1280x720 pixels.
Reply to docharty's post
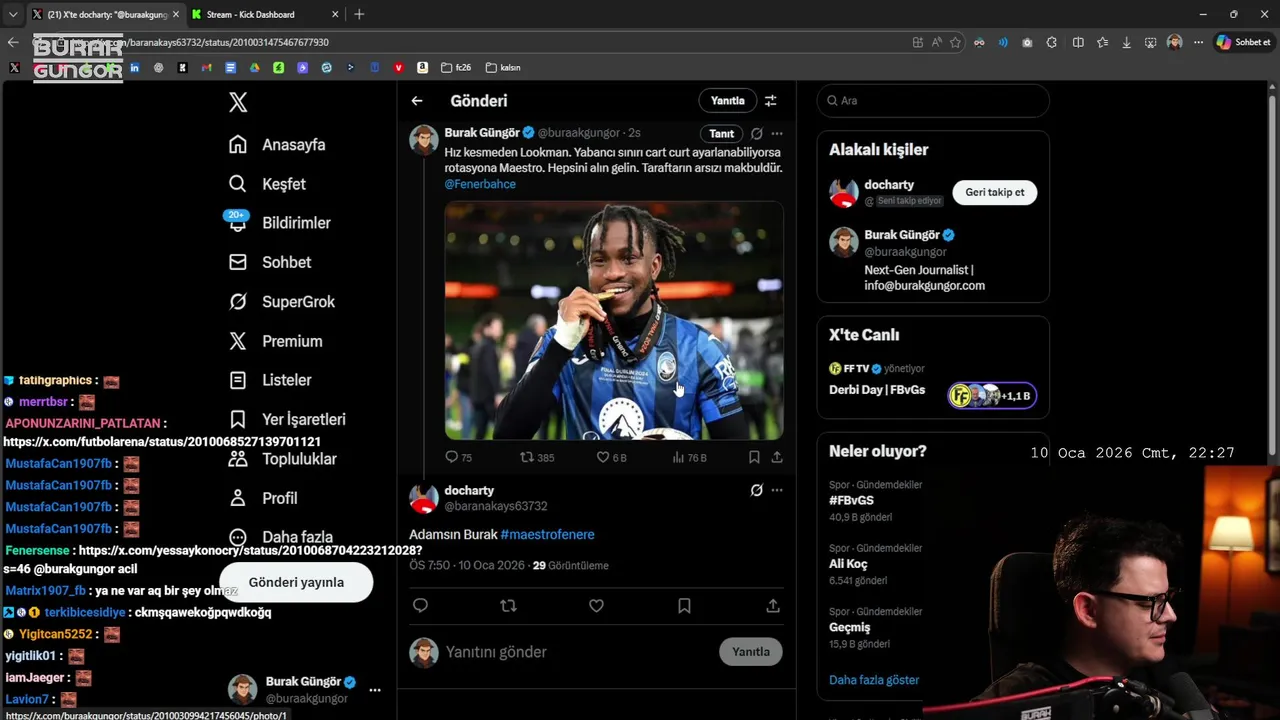[x=420, y=606]
